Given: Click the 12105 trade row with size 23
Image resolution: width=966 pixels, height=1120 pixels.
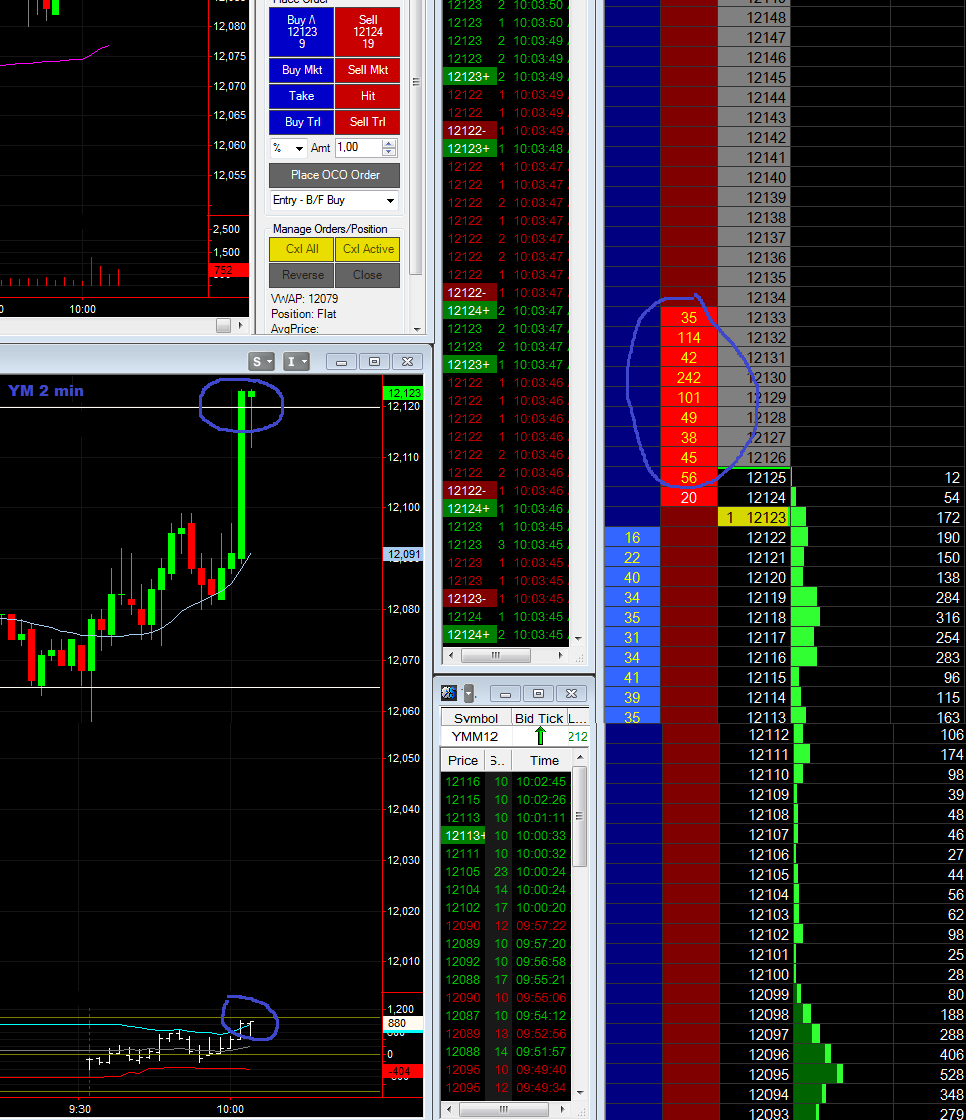Looking at the screenshot, I should coord(507,871).
